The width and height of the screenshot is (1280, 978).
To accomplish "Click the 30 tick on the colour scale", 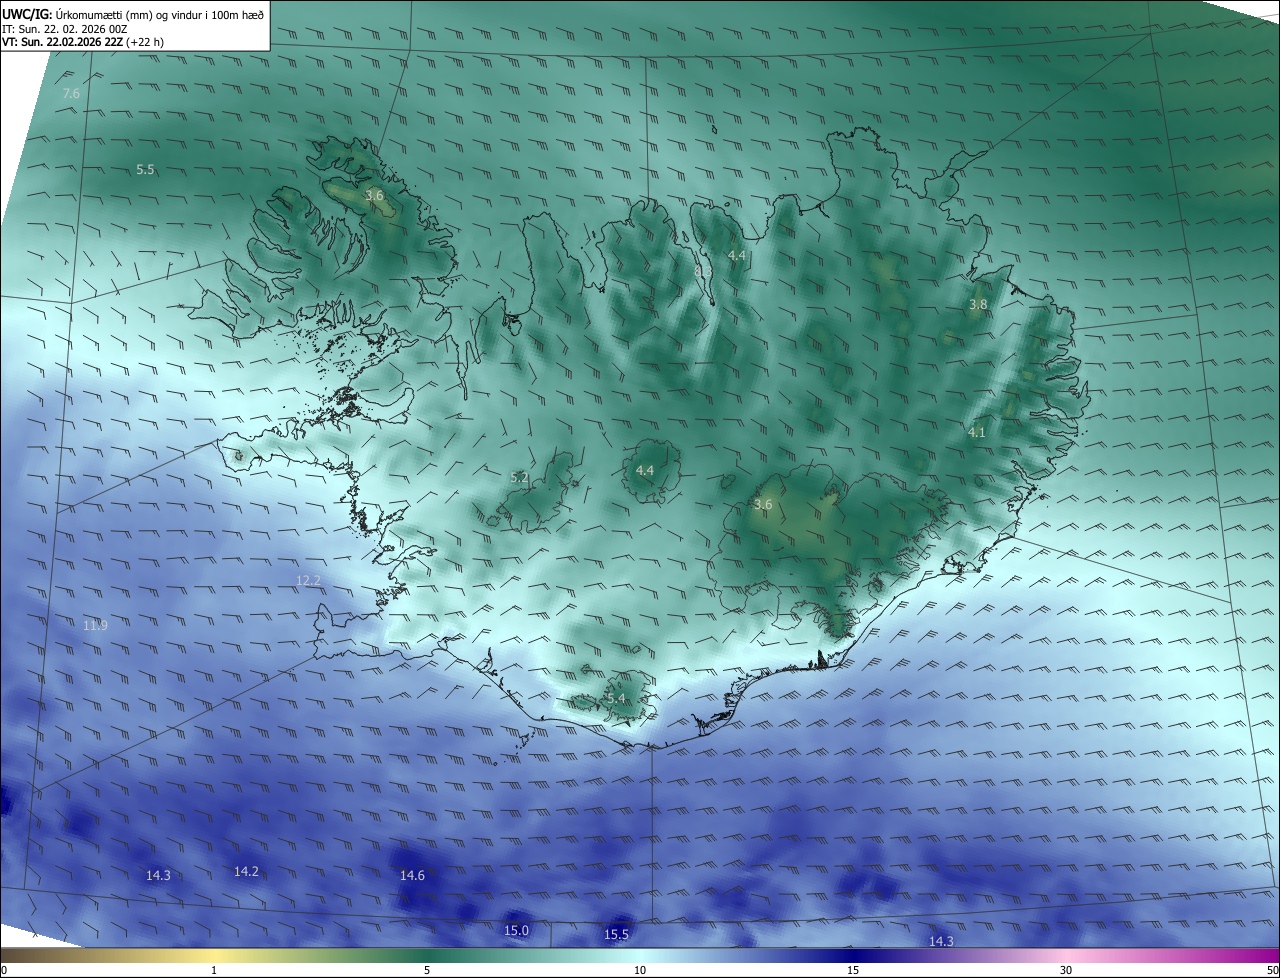I will (1066, 970).
